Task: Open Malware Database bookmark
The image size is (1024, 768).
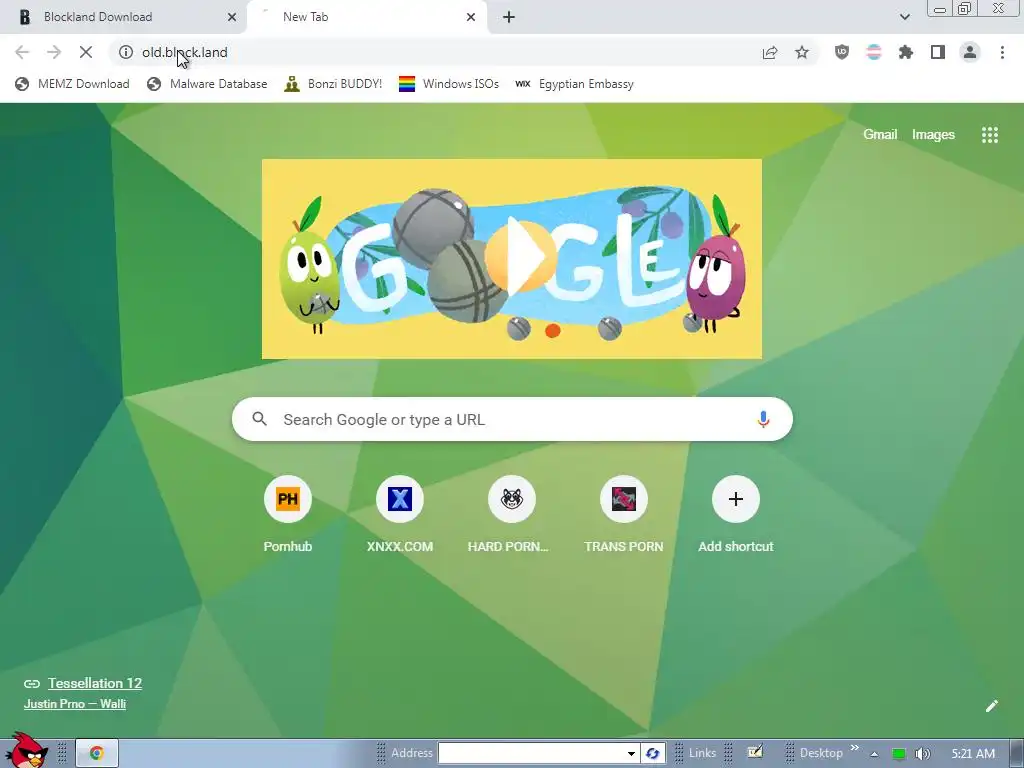Action: click(207, 84)
